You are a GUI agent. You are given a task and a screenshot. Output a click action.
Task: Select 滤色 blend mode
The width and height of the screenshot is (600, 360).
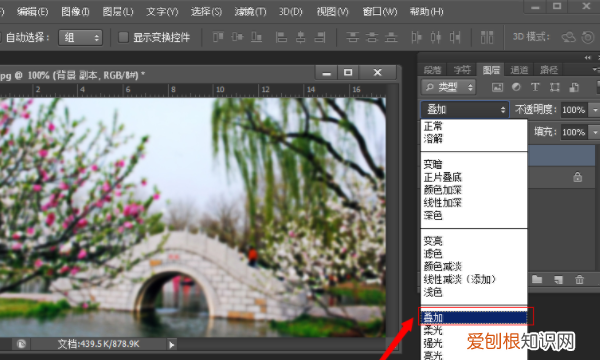(474, 254)
